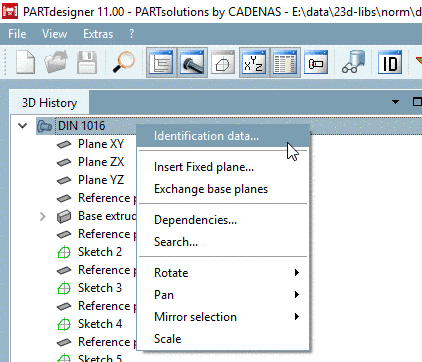Screen dimensions: 422x362
Task: Click the DIN 1016 part icon
Action: [x=44, y=126]
